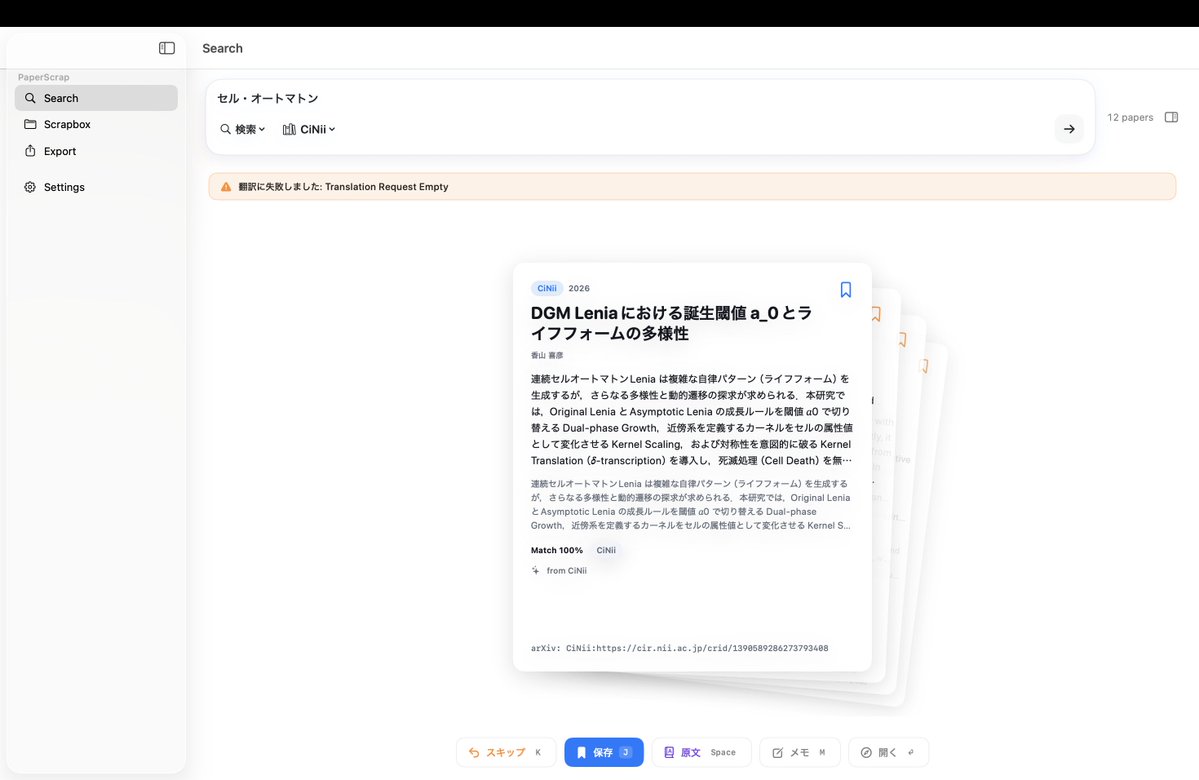
Task: Click the Search page heading
Action: [x=223, y=48]
